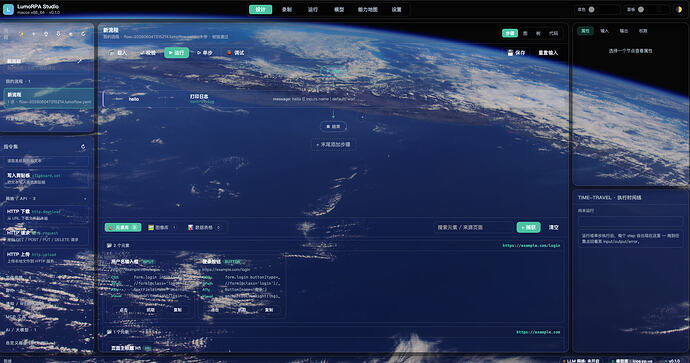Image resolution: width=690 pixels, height=363 pixels.
Task: Click 抓取 on the 用户名输入框 card
Action: (x=150, y=310)
